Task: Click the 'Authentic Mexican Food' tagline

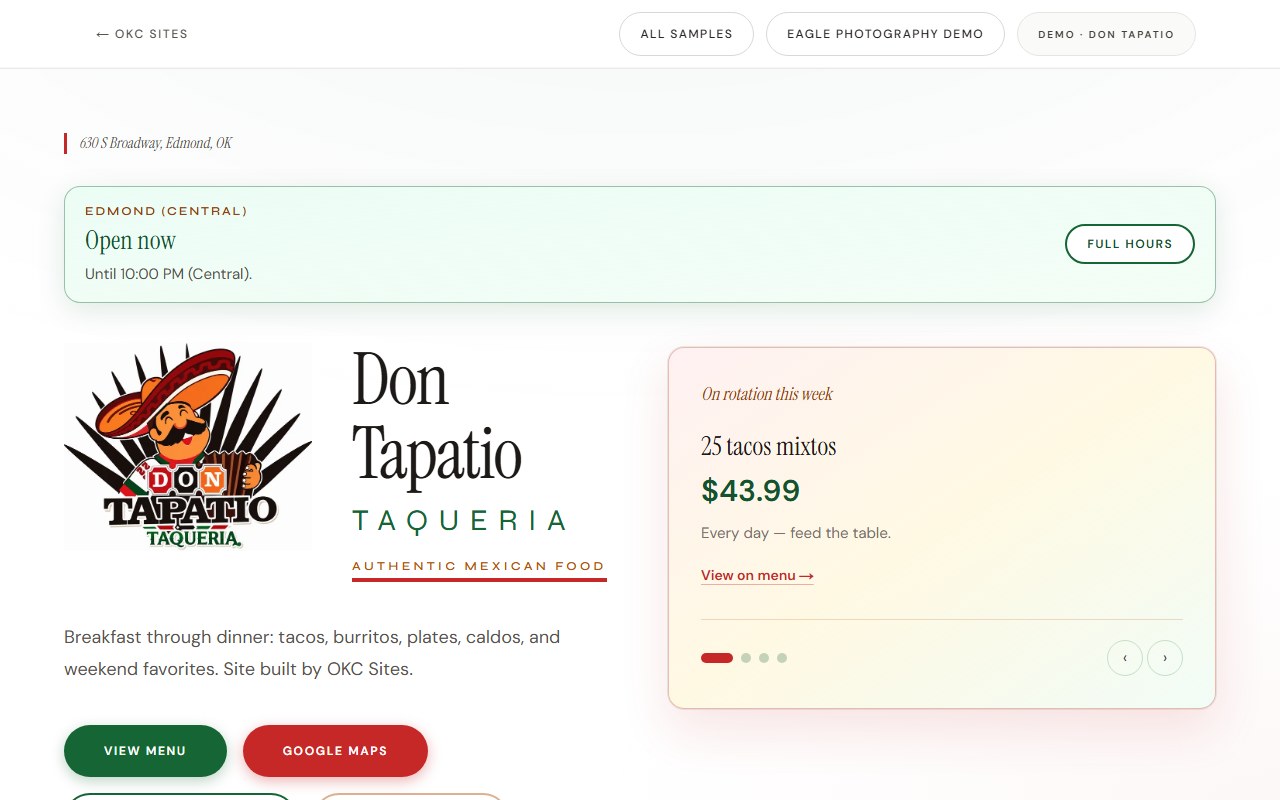Action: pos(479,566)
